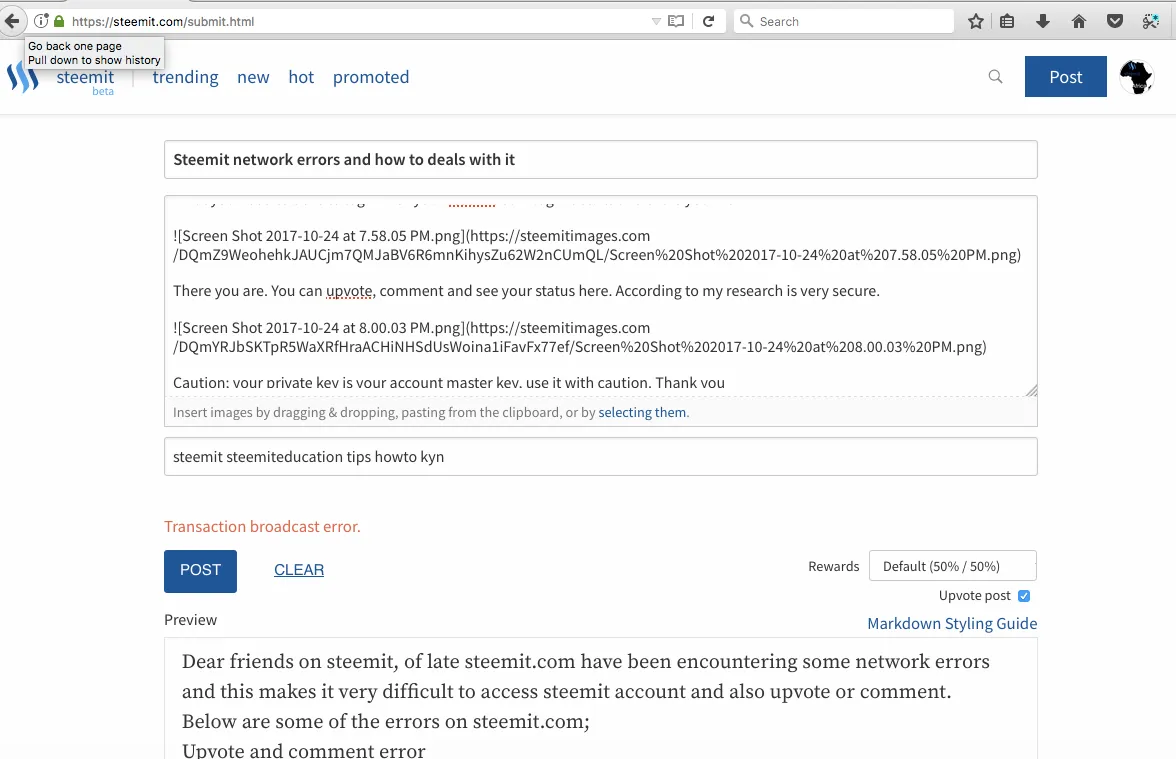The image size is (1176, 759).
Task: Open the promoted posts tab
Action: pos(370,77)
